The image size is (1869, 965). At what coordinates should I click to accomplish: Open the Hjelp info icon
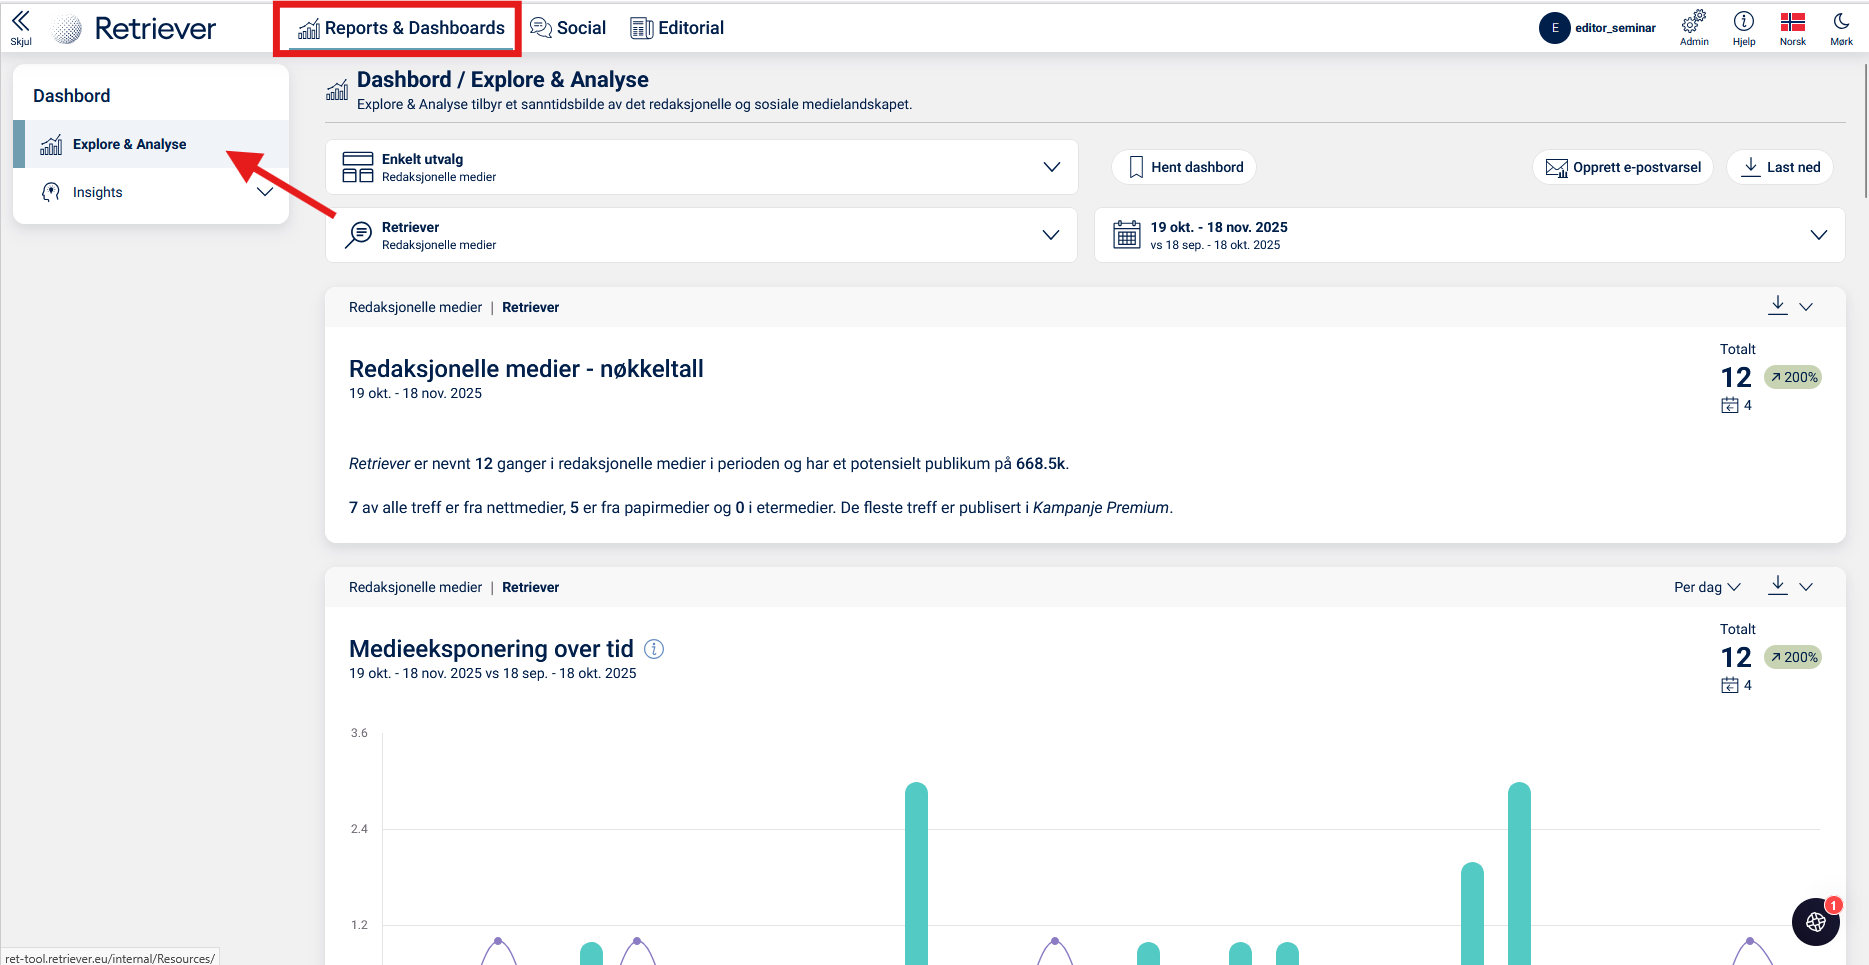(1744, 28)
